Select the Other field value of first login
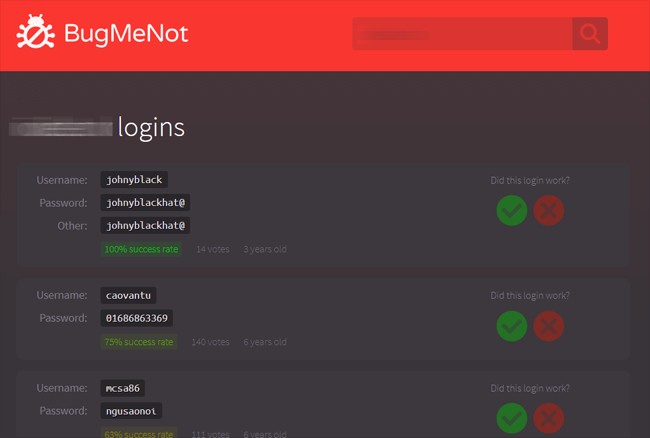This screenshot has width=650, height=438. [146, 226]
